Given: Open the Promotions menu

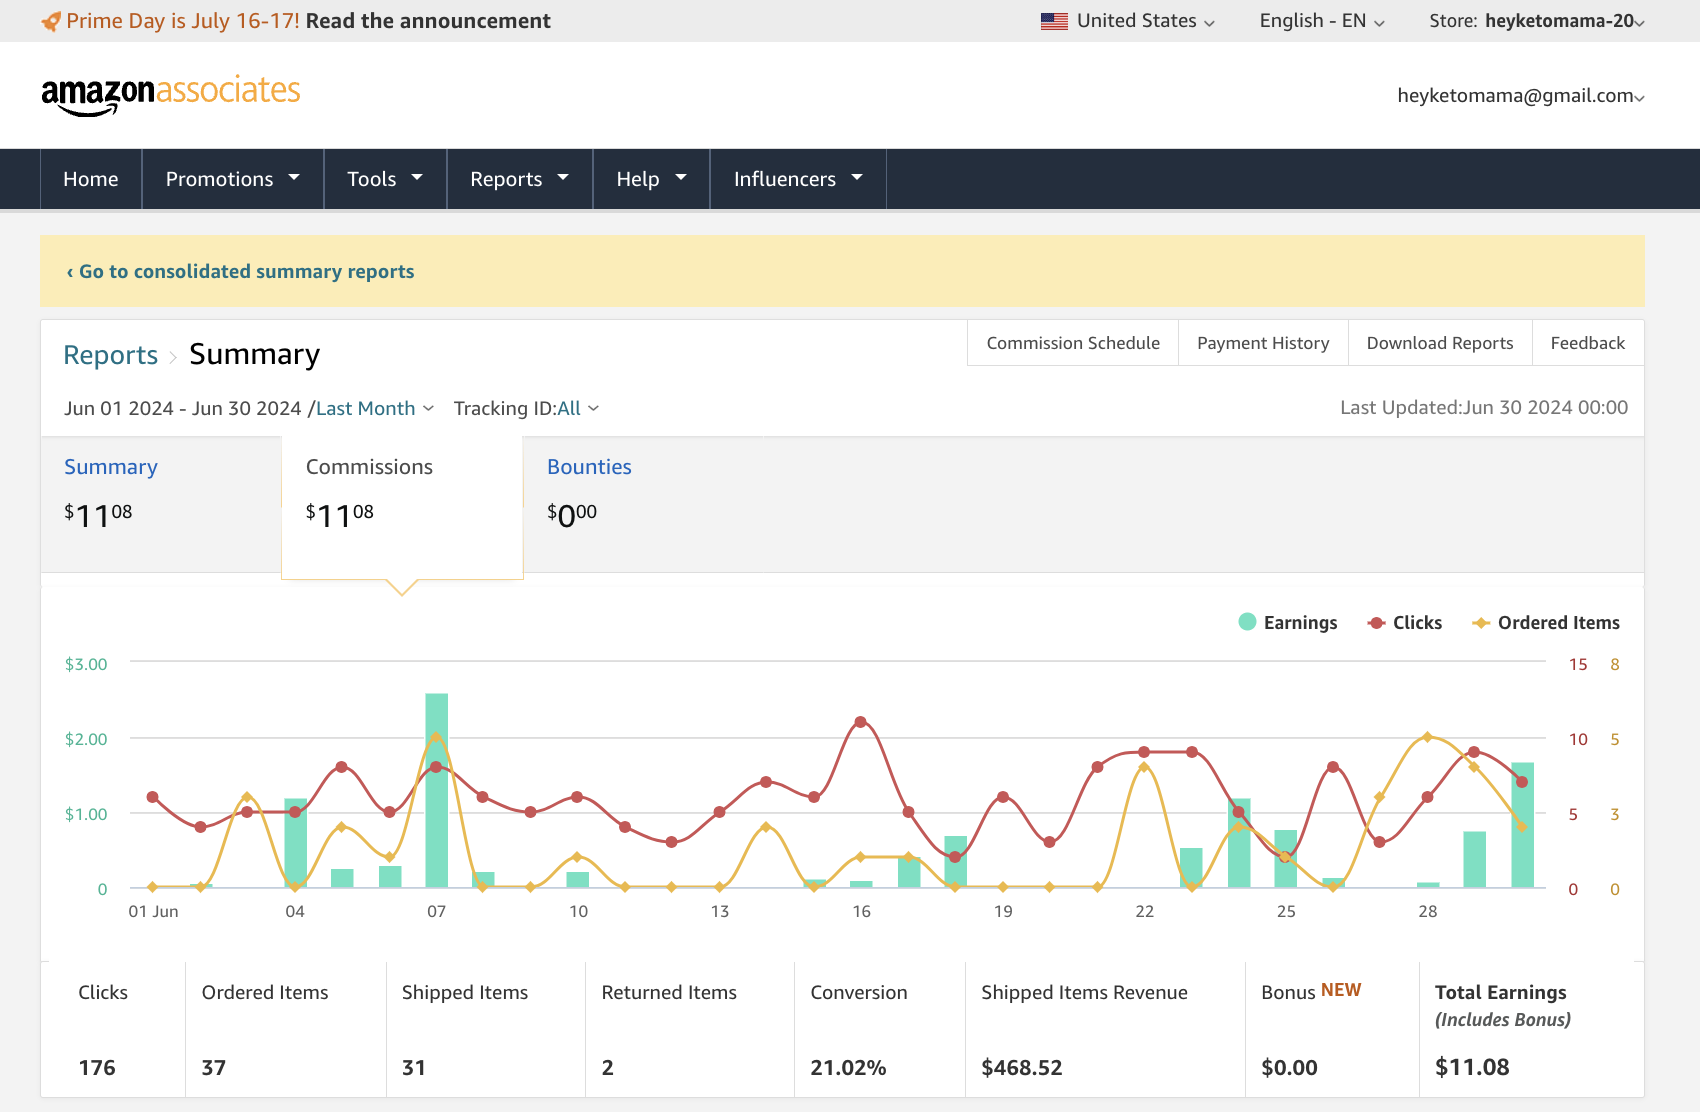Looking at the screenshot, I should [x=232, y=179].
